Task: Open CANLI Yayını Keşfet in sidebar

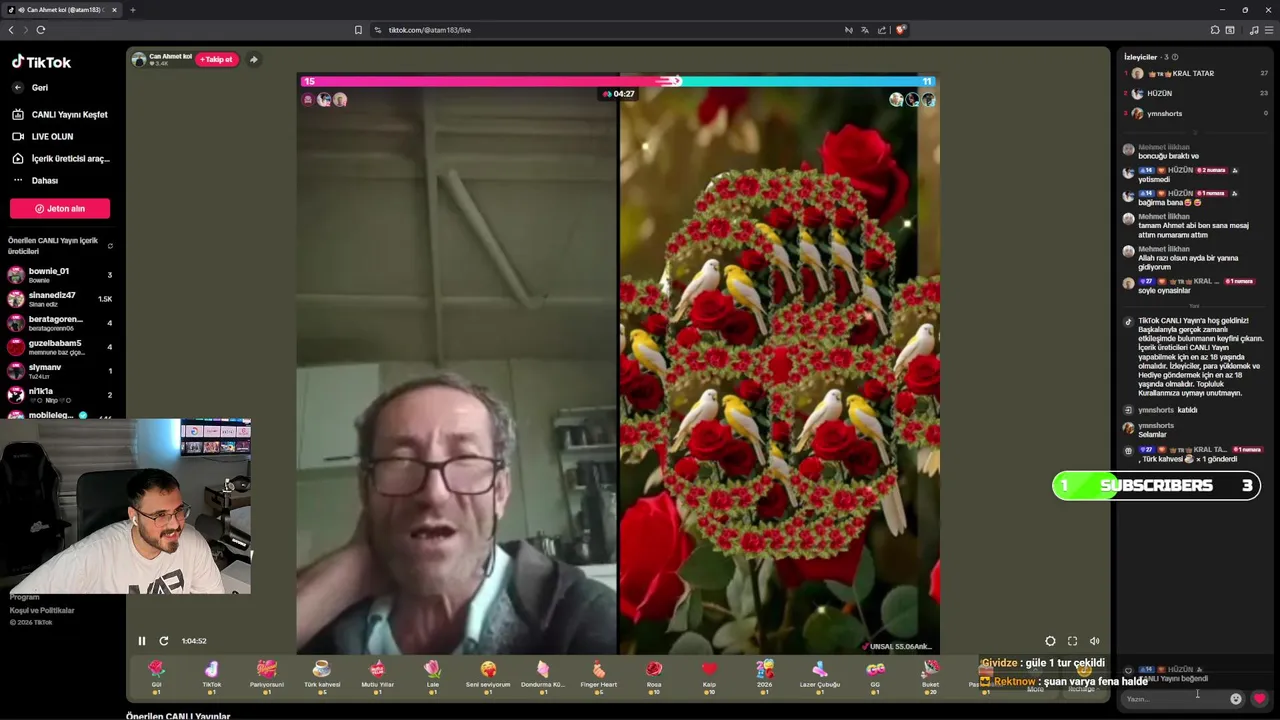Action: [x=60, y=114]
